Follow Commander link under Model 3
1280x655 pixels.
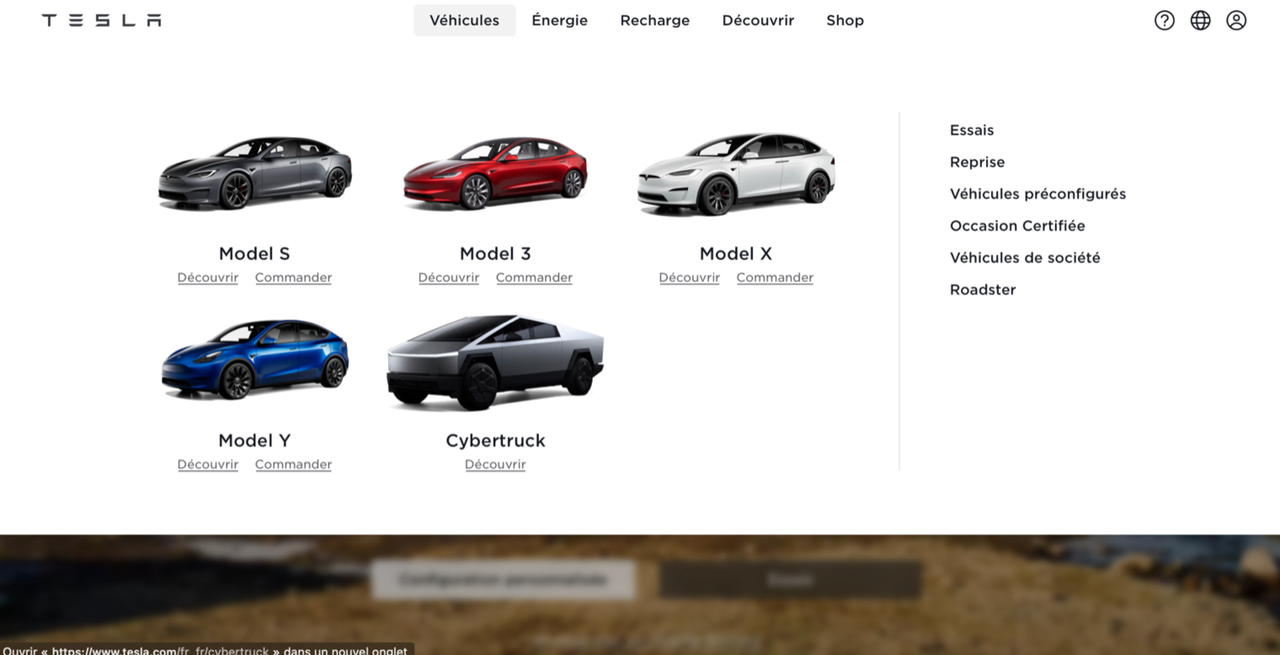tap(534, 278)
